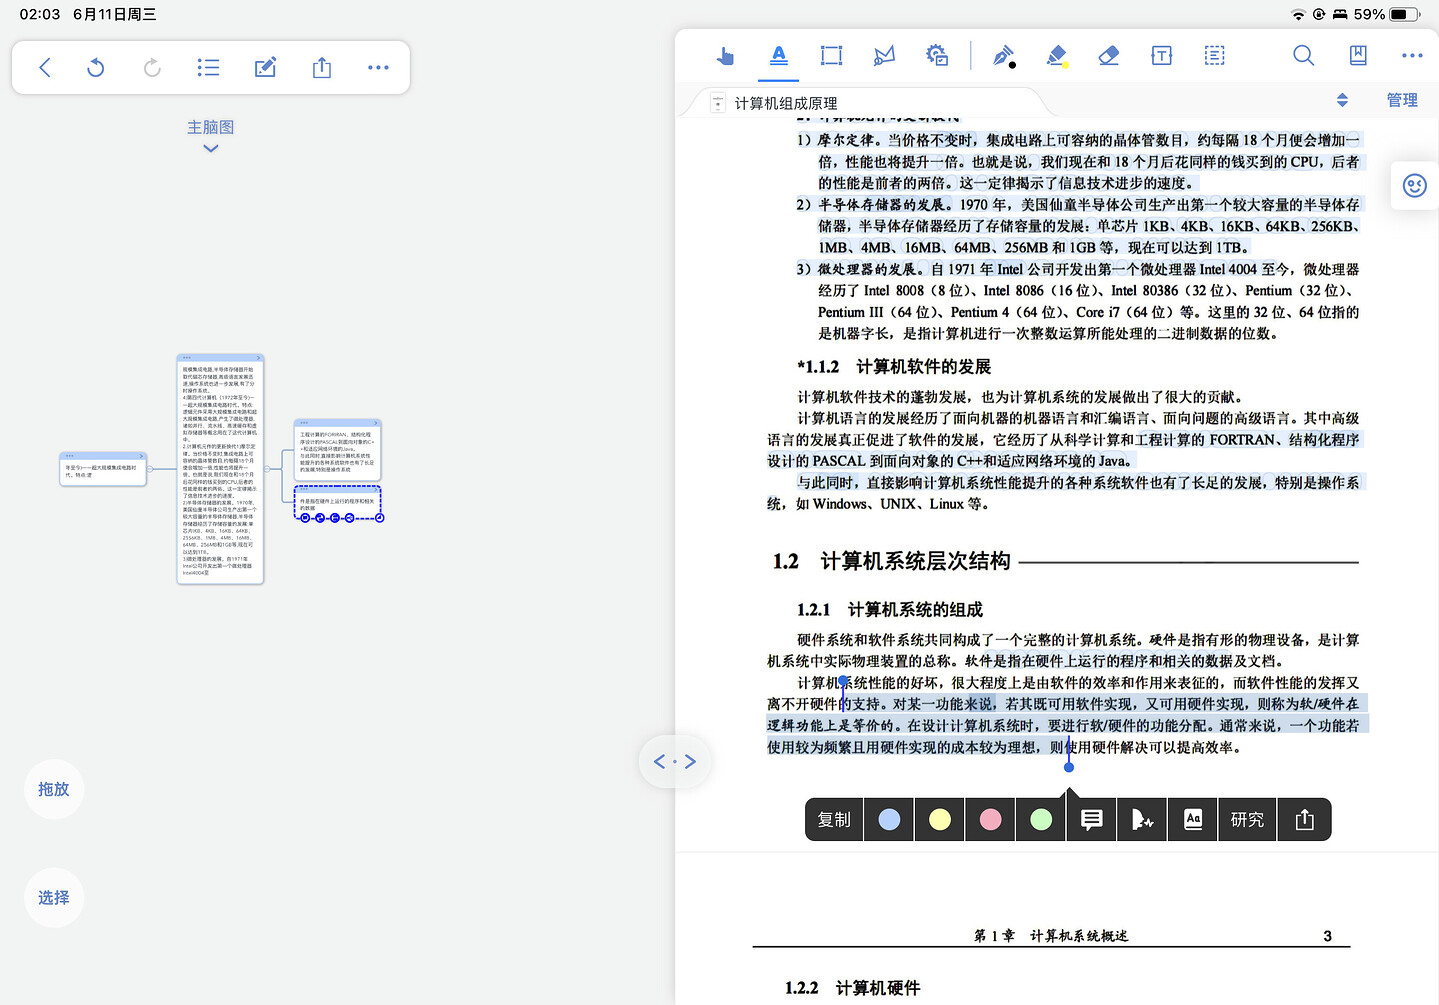Tap the 选择 mode button
The height and width of the screenshot is (1005, 1439).
pyautogui.click(x=54, y=897)
